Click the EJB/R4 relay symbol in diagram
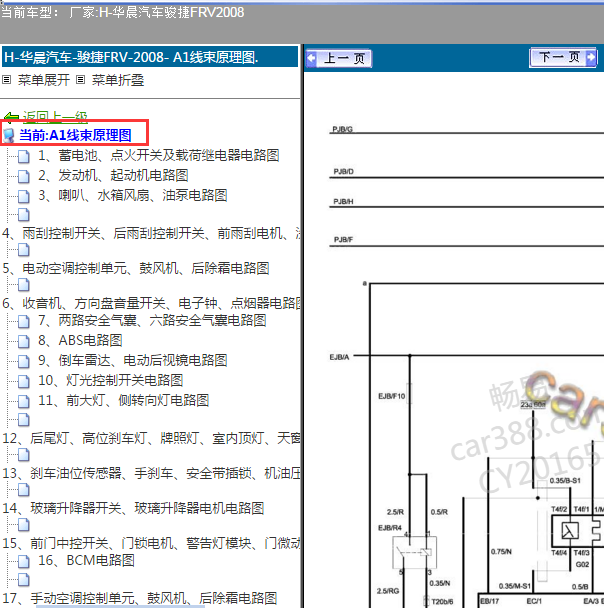The height and width of the screenshot is (608, 604). click(414, 552)
